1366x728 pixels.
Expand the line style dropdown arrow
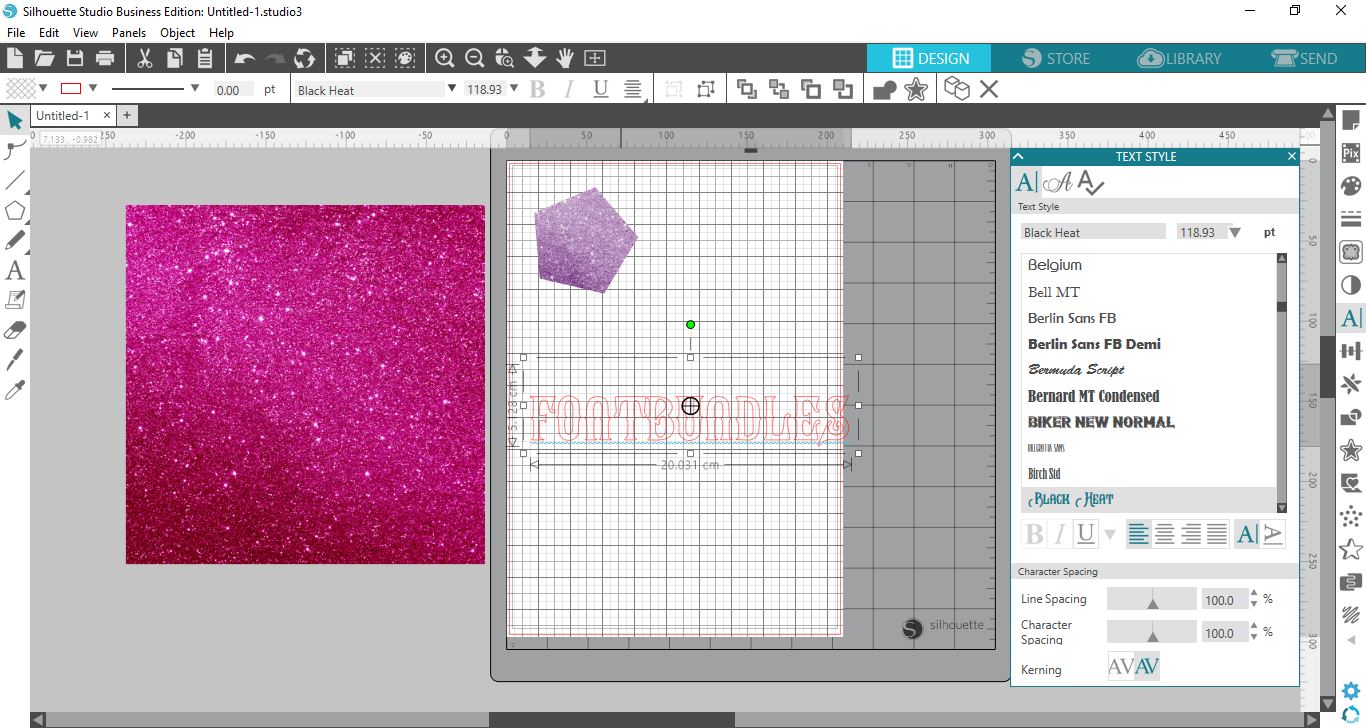194,89
